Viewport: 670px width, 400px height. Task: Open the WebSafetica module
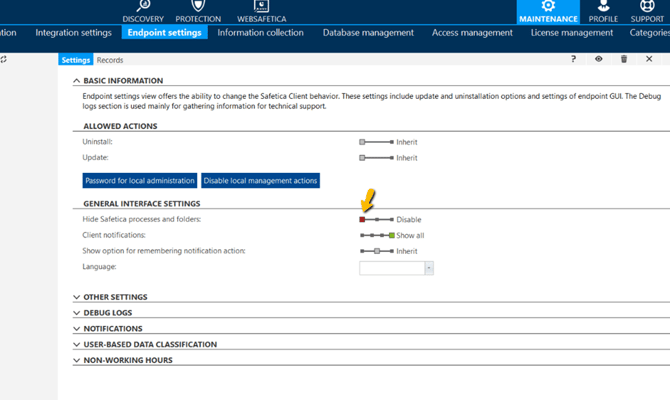[x=261, y=11]
